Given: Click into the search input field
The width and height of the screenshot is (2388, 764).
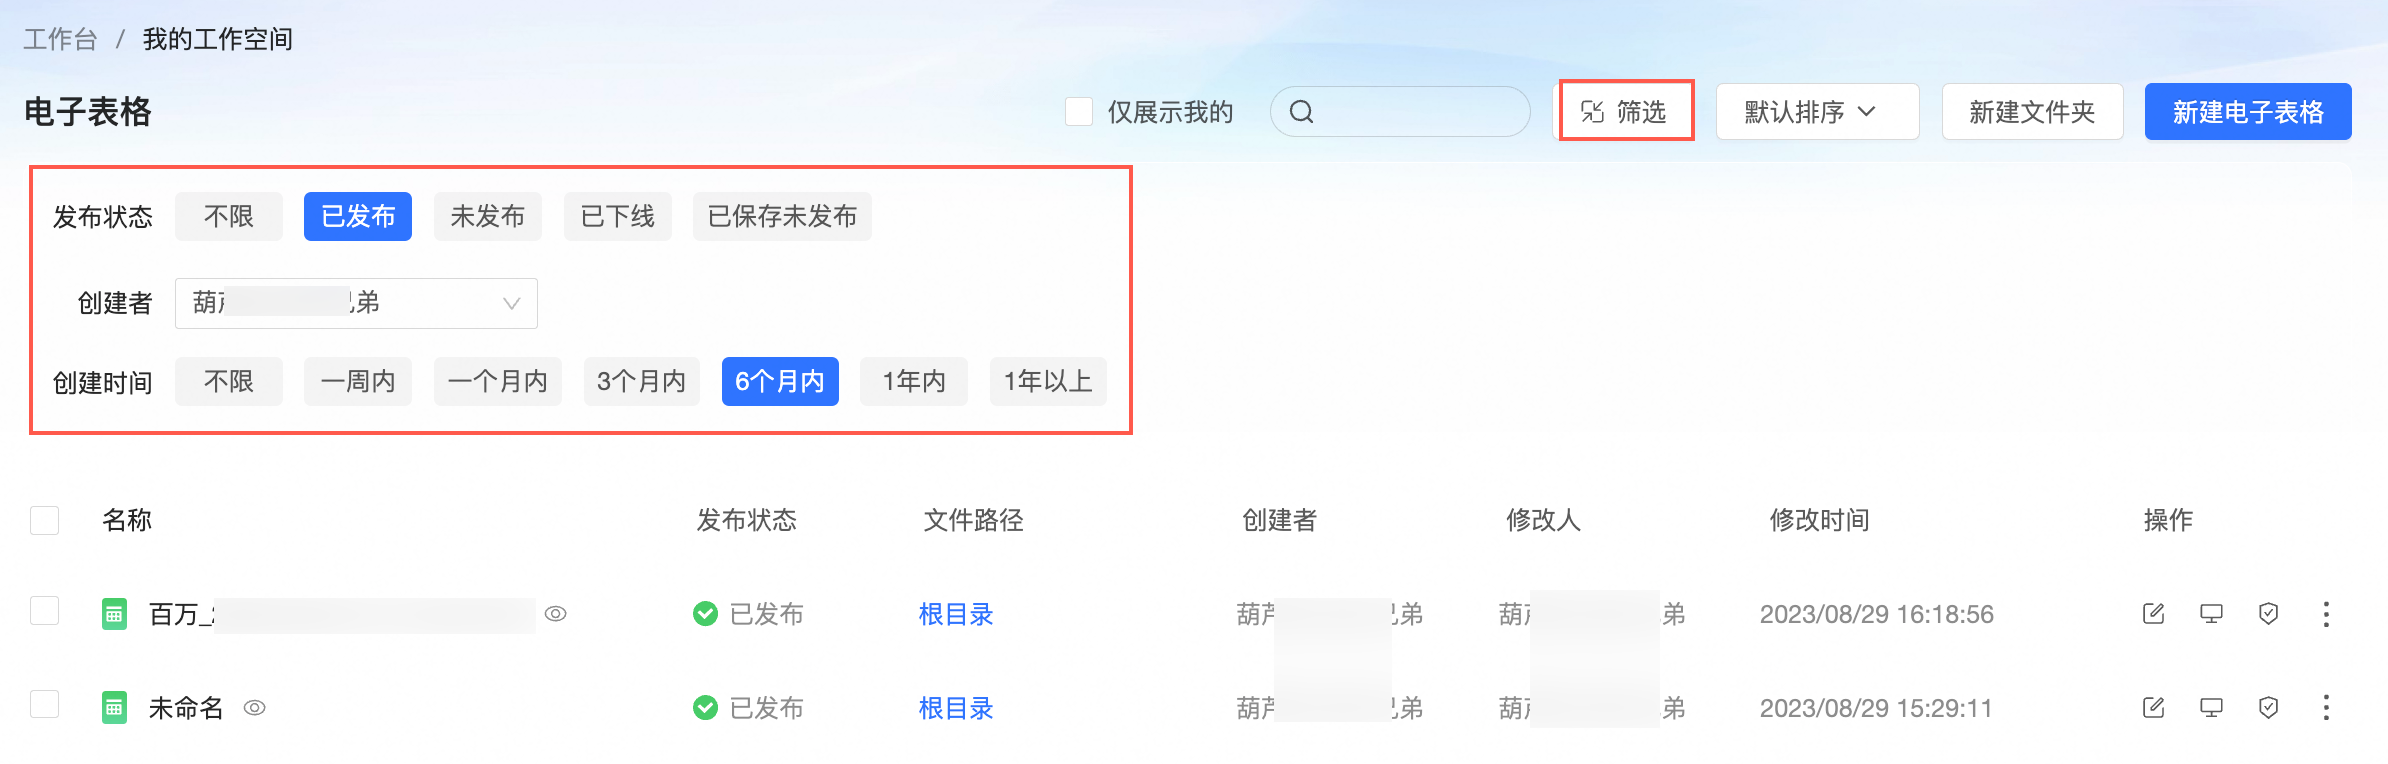Looking at the screenshot, I should click(x=1400, y=112).
